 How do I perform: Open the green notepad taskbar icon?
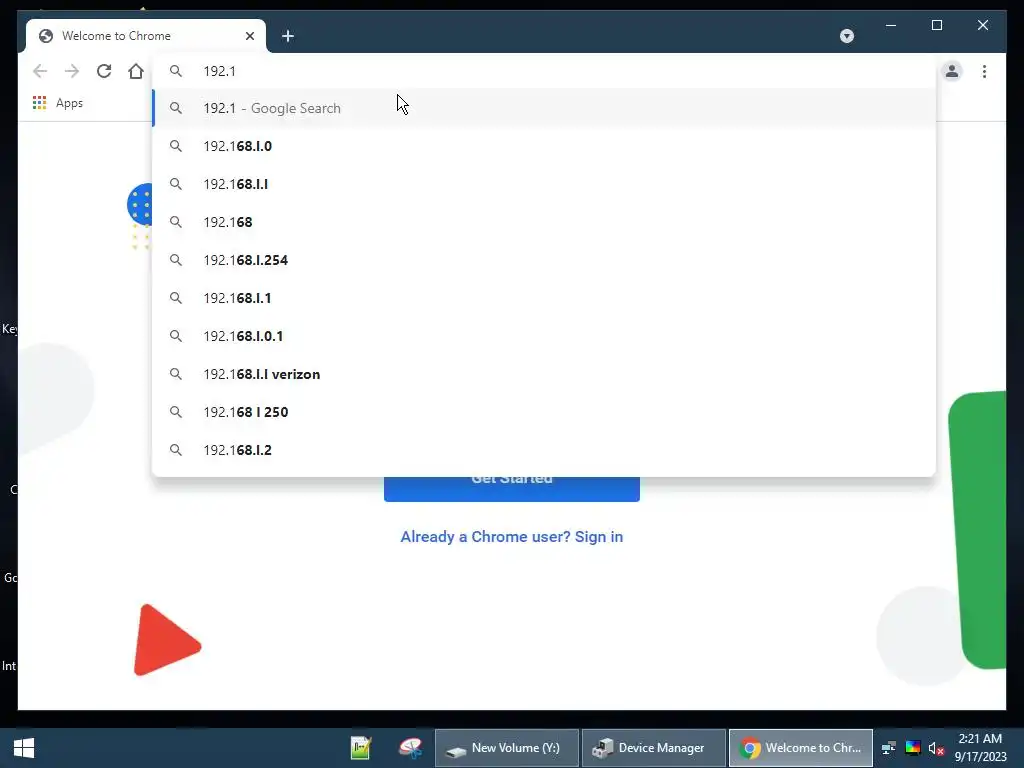[x=361, y=748]
